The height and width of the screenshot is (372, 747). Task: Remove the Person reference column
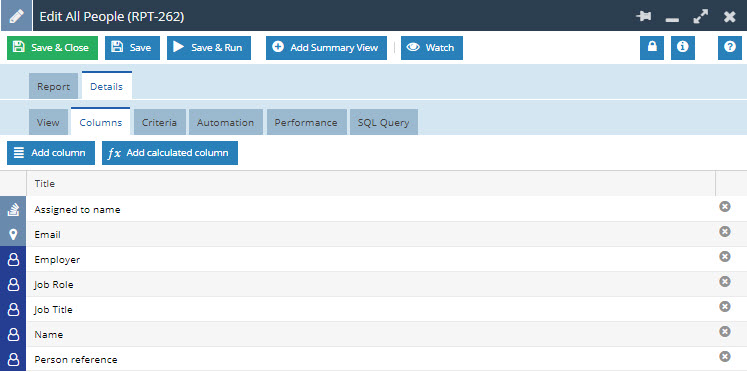tap(725, 356)
